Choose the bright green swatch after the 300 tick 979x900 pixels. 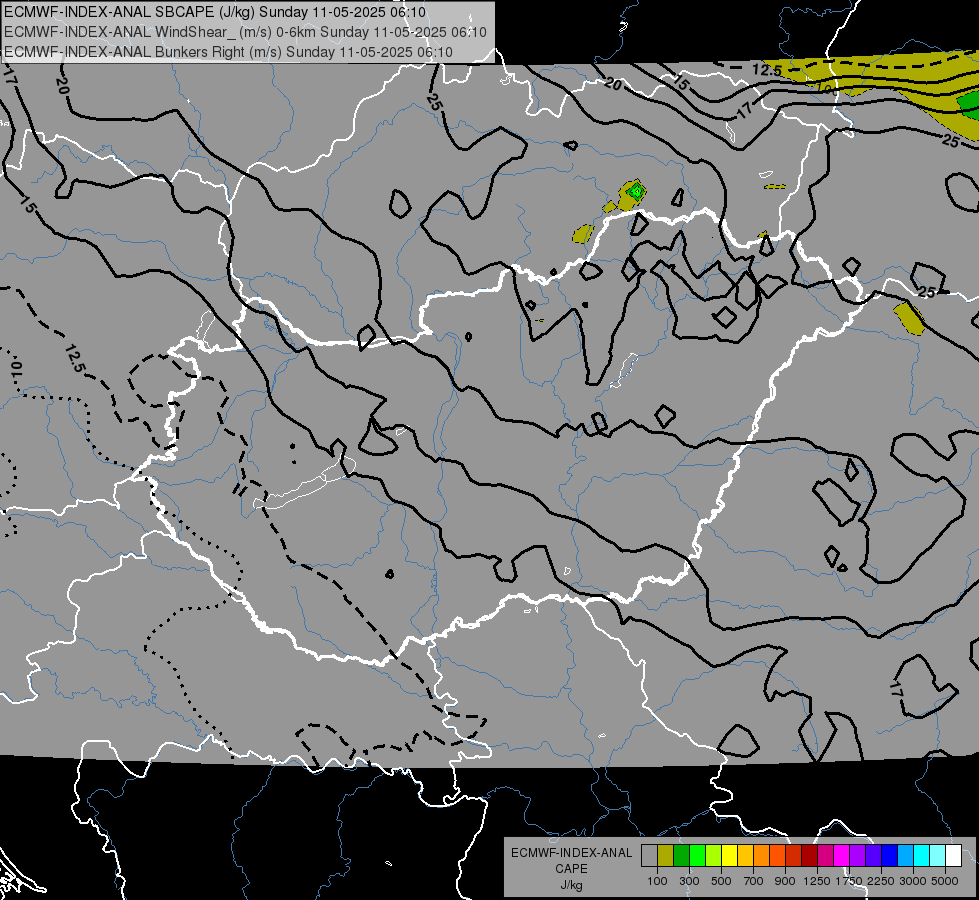tap(697, 856)
